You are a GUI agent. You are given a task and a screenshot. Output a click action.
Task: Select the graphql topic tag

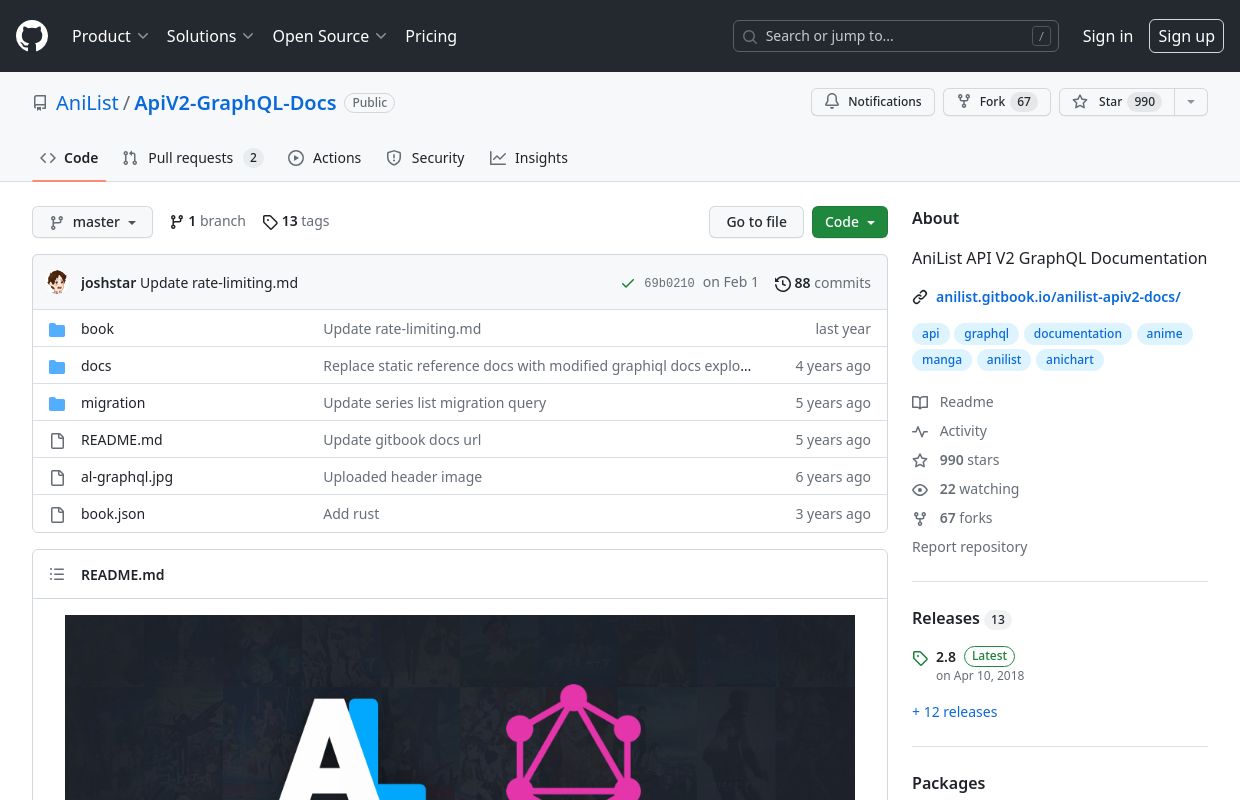[x=986, y=334]
